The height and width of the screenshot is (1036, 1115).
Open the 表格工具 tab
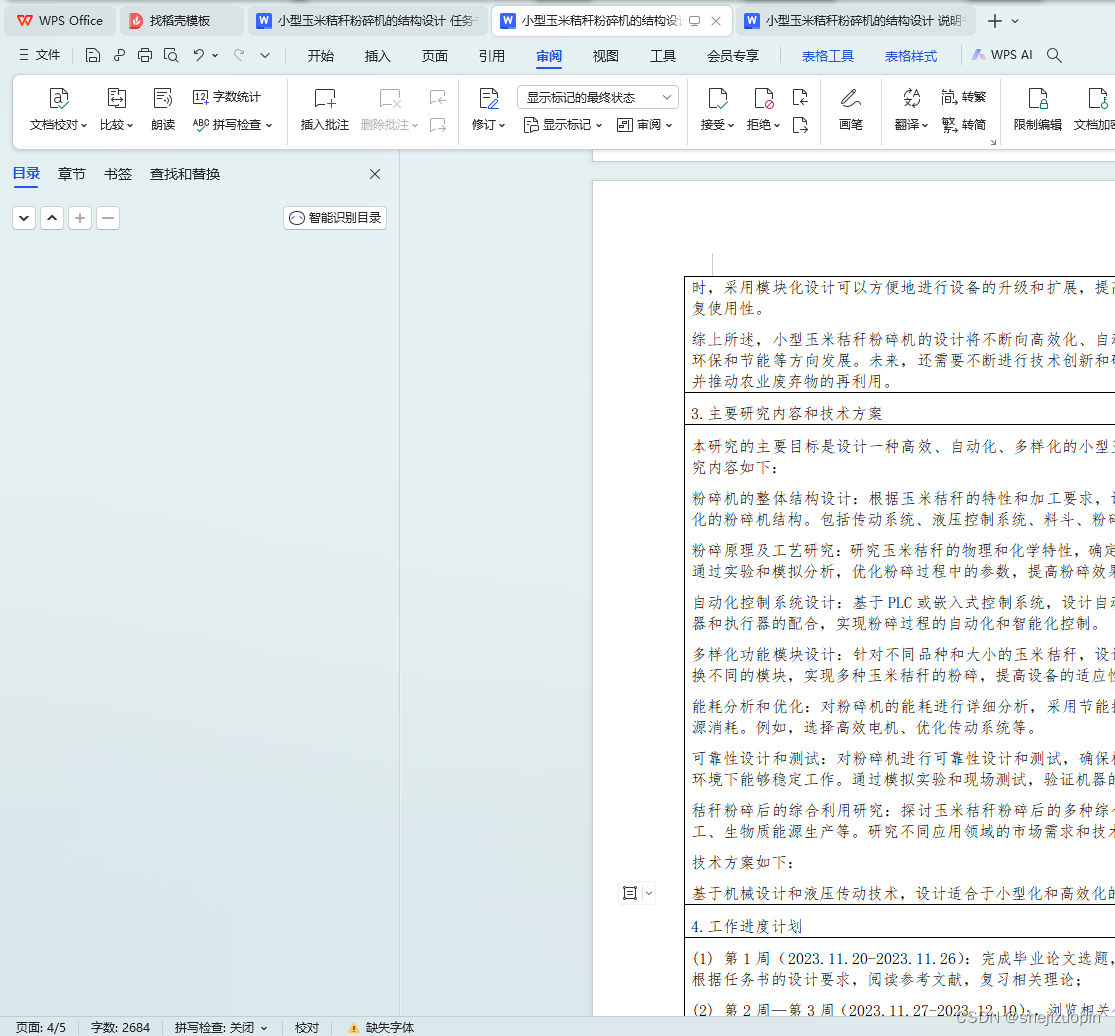pos(828,56)
